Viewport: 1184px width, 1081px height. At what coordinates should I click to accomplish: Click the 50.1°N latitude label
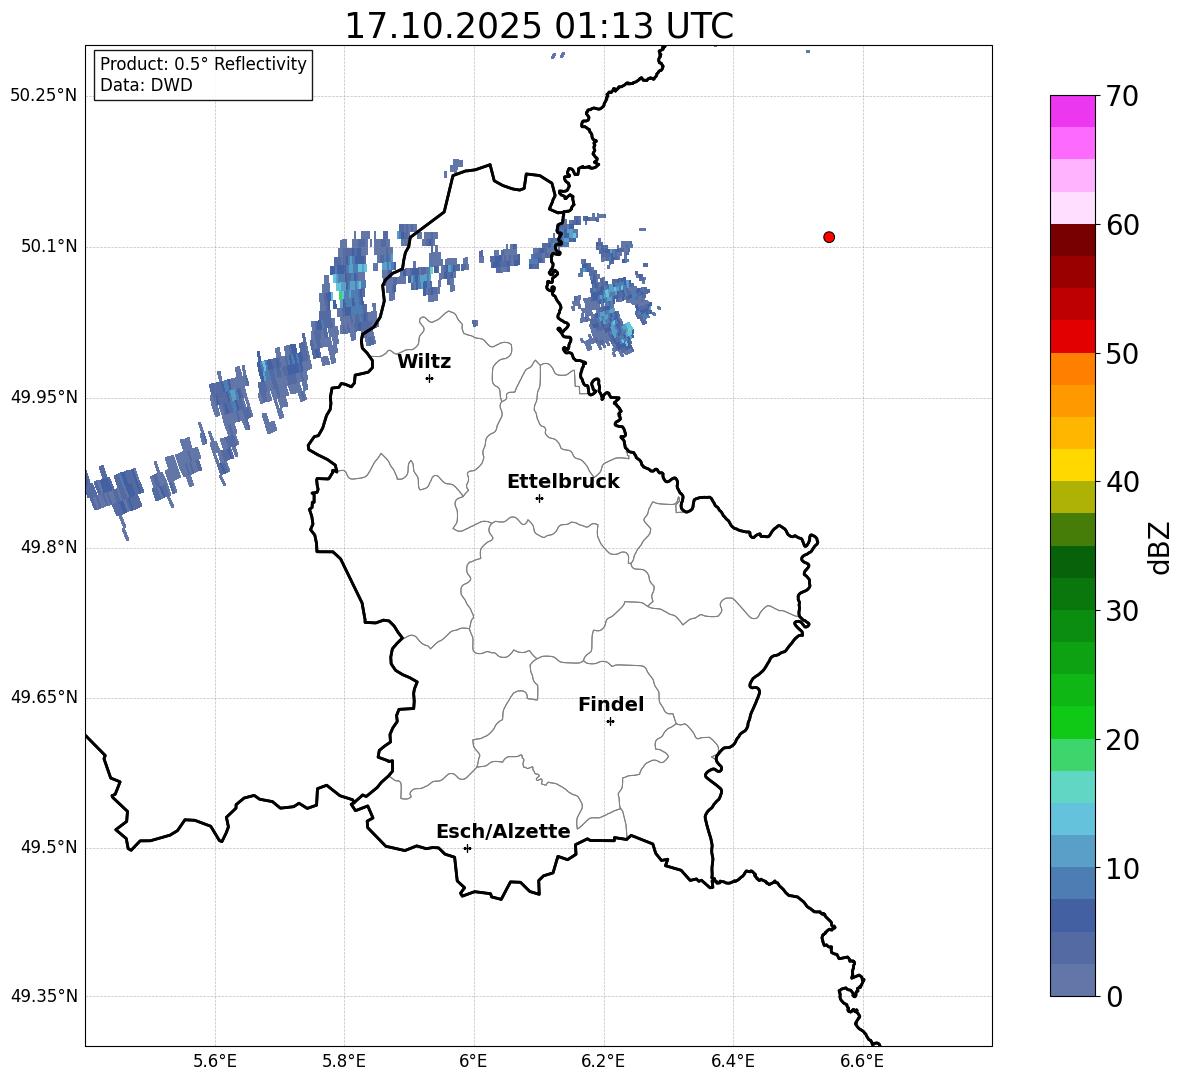[49, 246]
